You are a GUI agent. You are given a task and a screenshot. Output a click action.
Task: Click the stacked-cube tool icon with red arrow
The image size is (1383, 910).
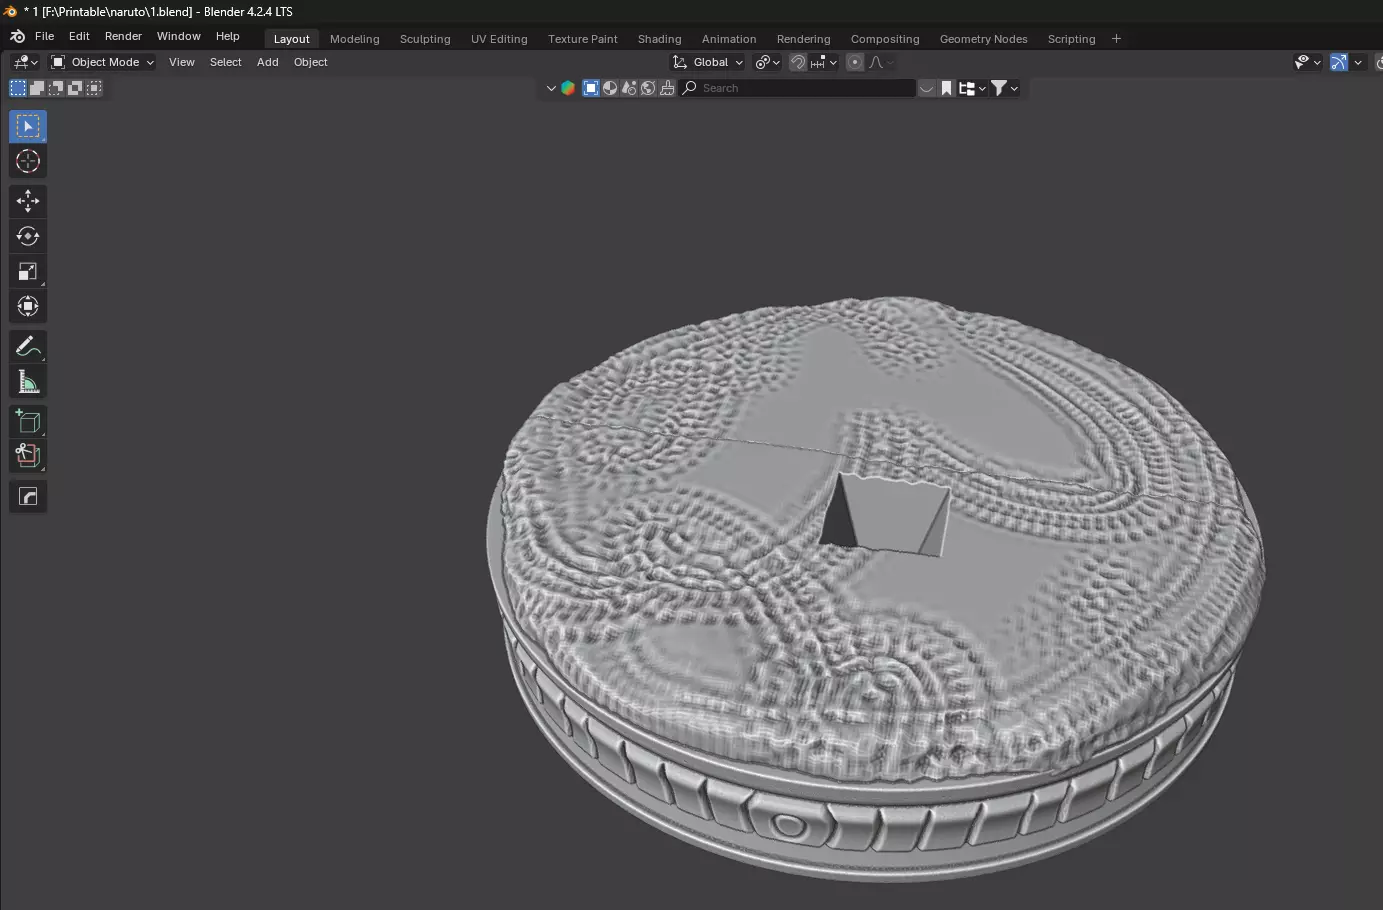28,456
